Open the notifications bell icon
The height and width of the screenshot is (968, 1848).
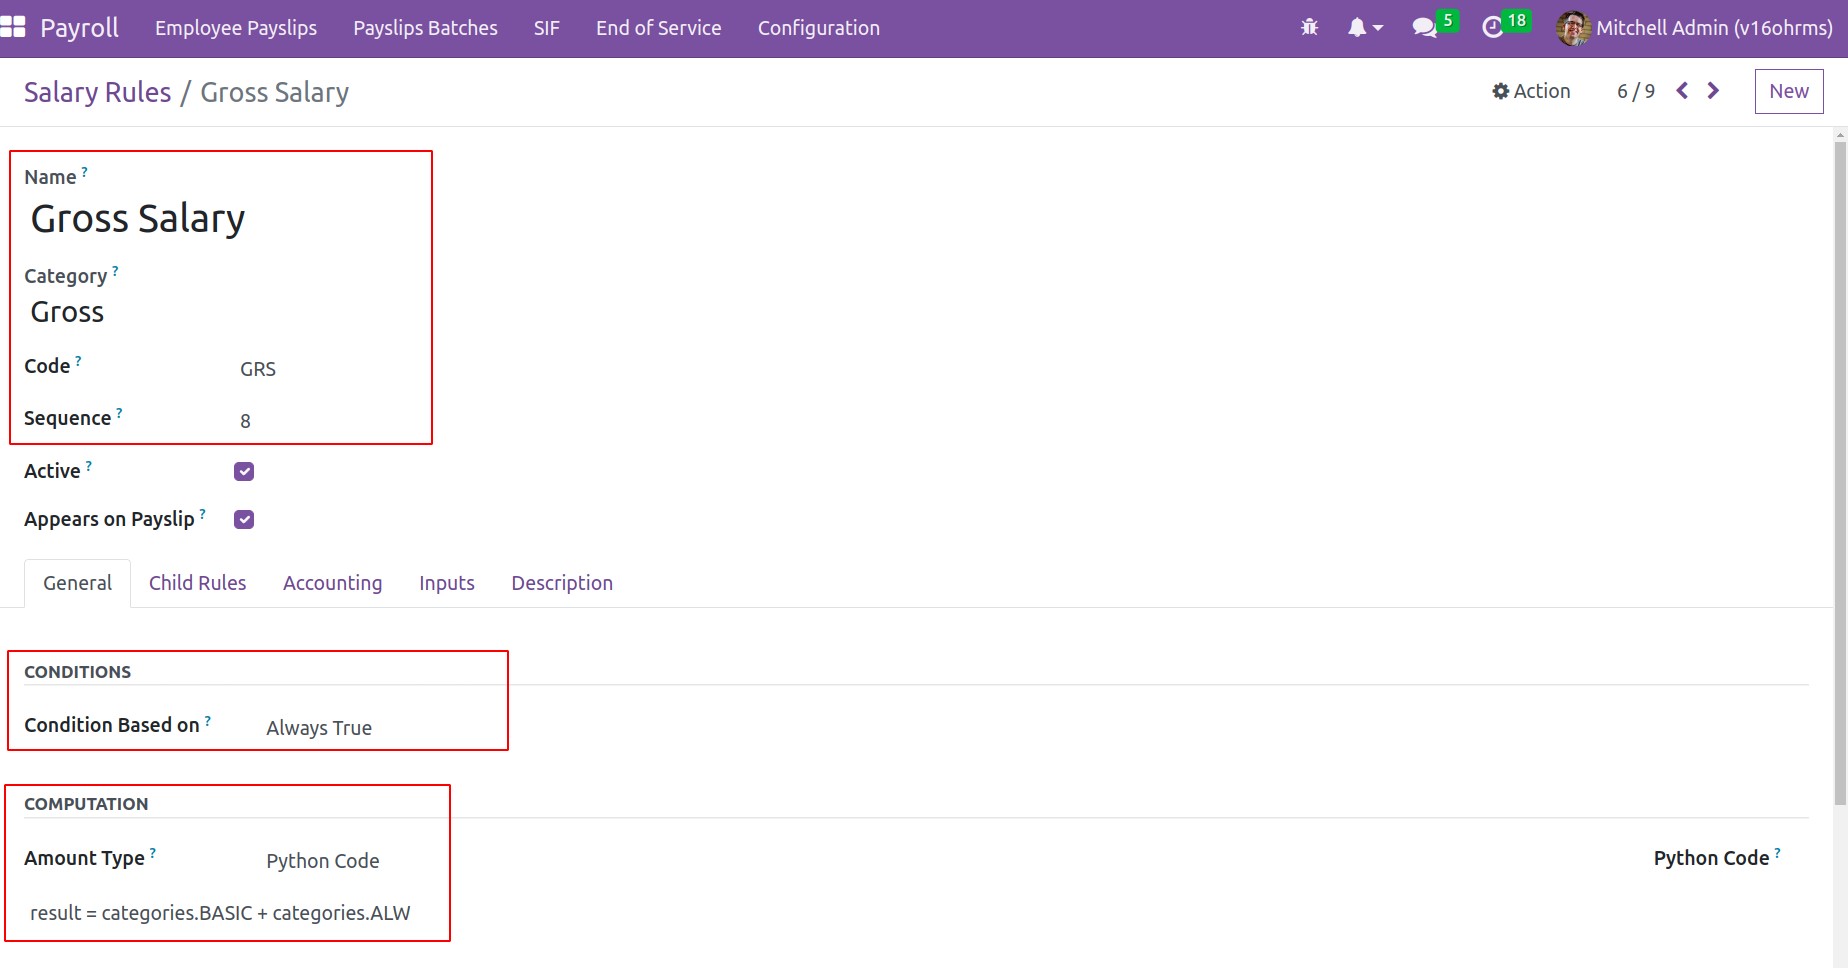[1357, 28]
